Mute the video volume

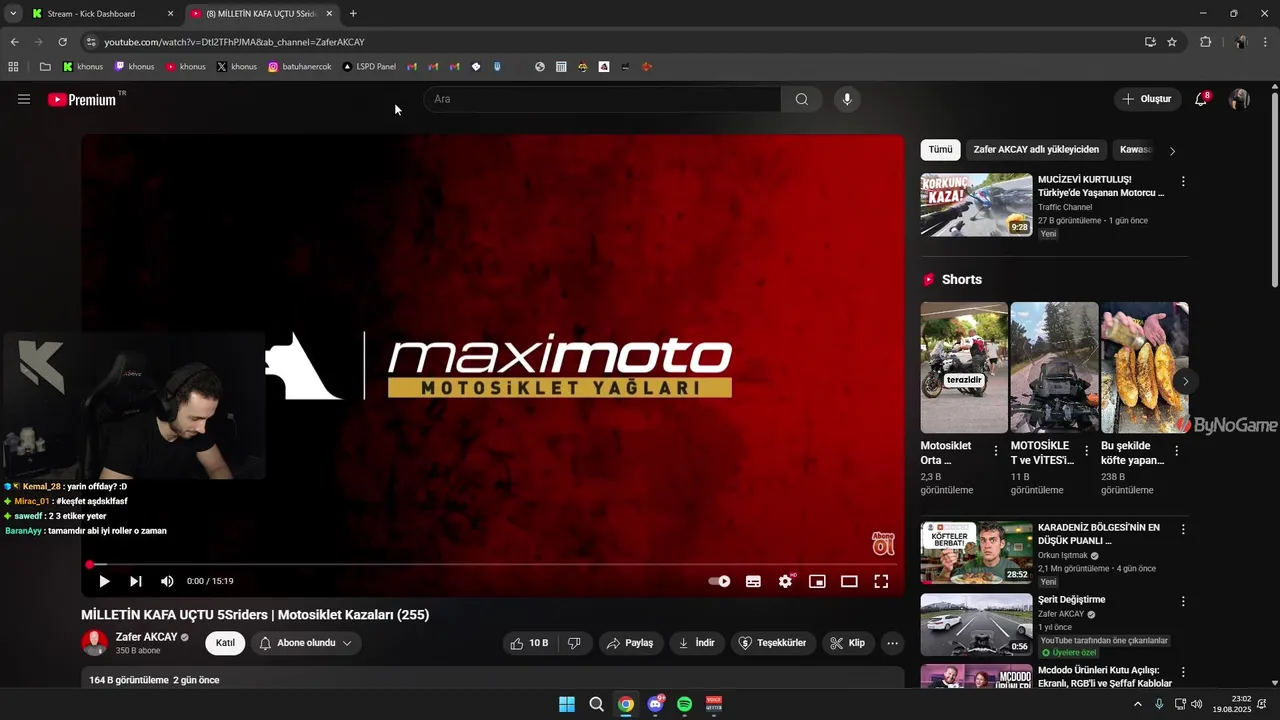pyautogui.click(x=167, y=581)
